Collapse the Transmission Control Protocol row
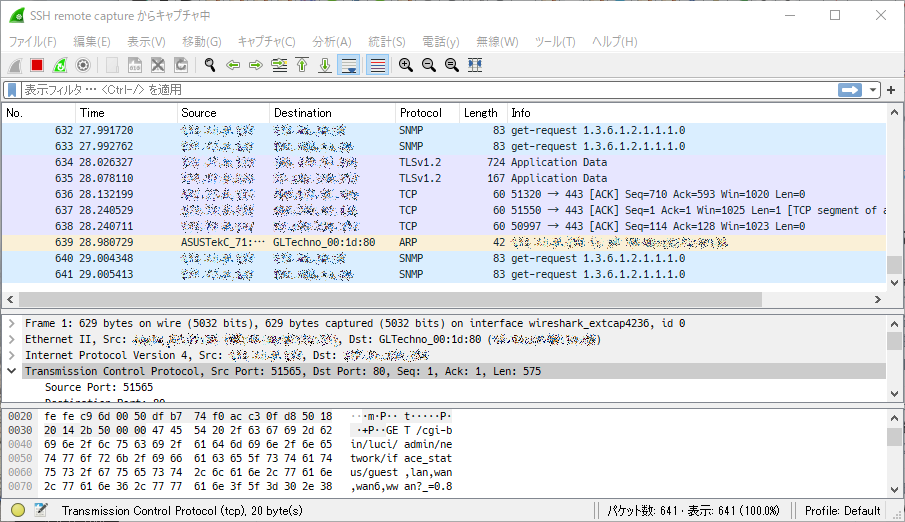The height and width of the screenshot is (522, 905). point(12,371)
